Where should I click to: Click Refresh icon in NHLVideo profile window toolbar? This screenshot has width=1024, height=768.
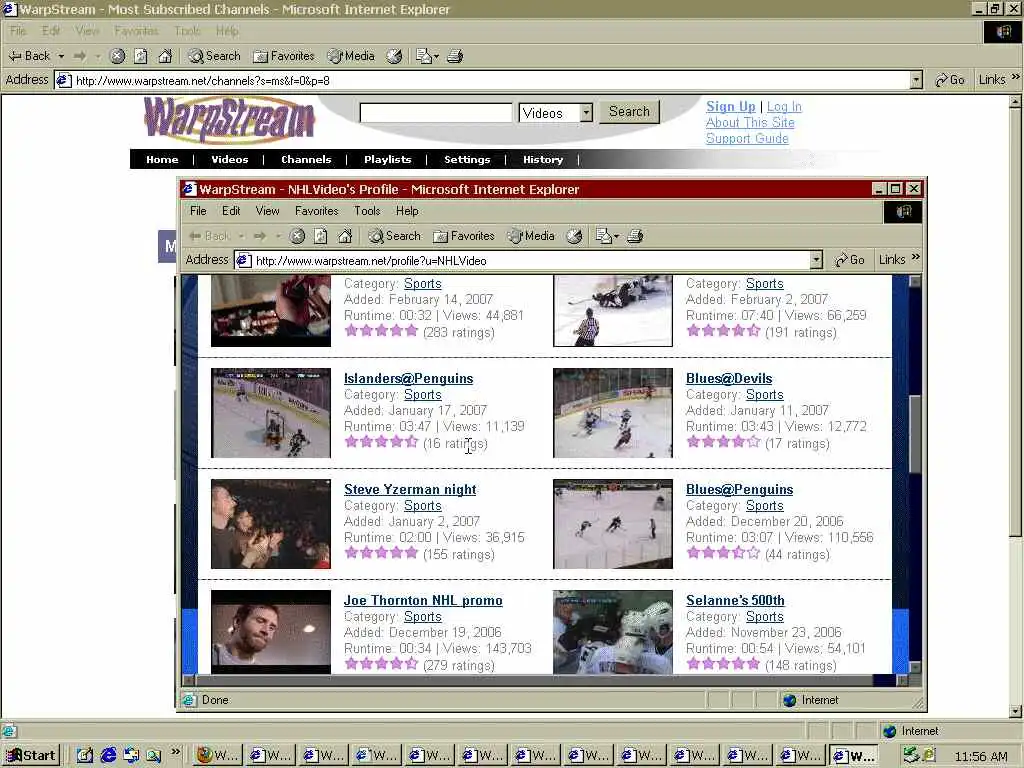click(321, 236)
